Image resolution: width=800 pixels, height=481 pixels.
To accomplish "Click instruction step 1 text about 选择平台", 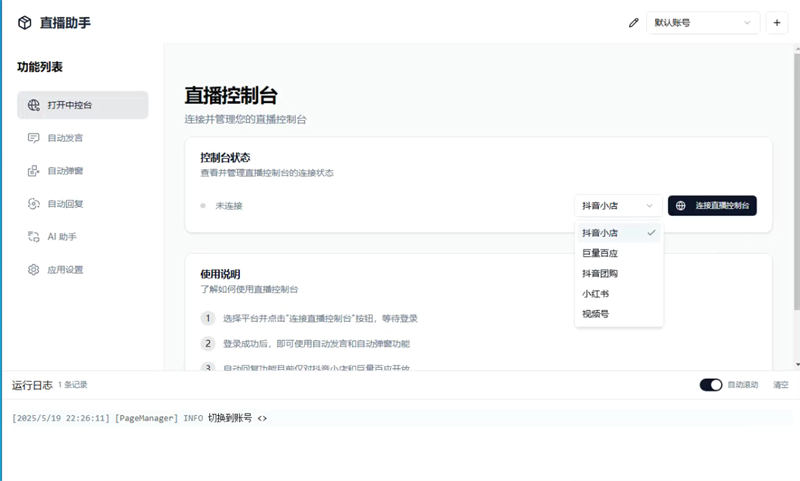I will [320, 318].
